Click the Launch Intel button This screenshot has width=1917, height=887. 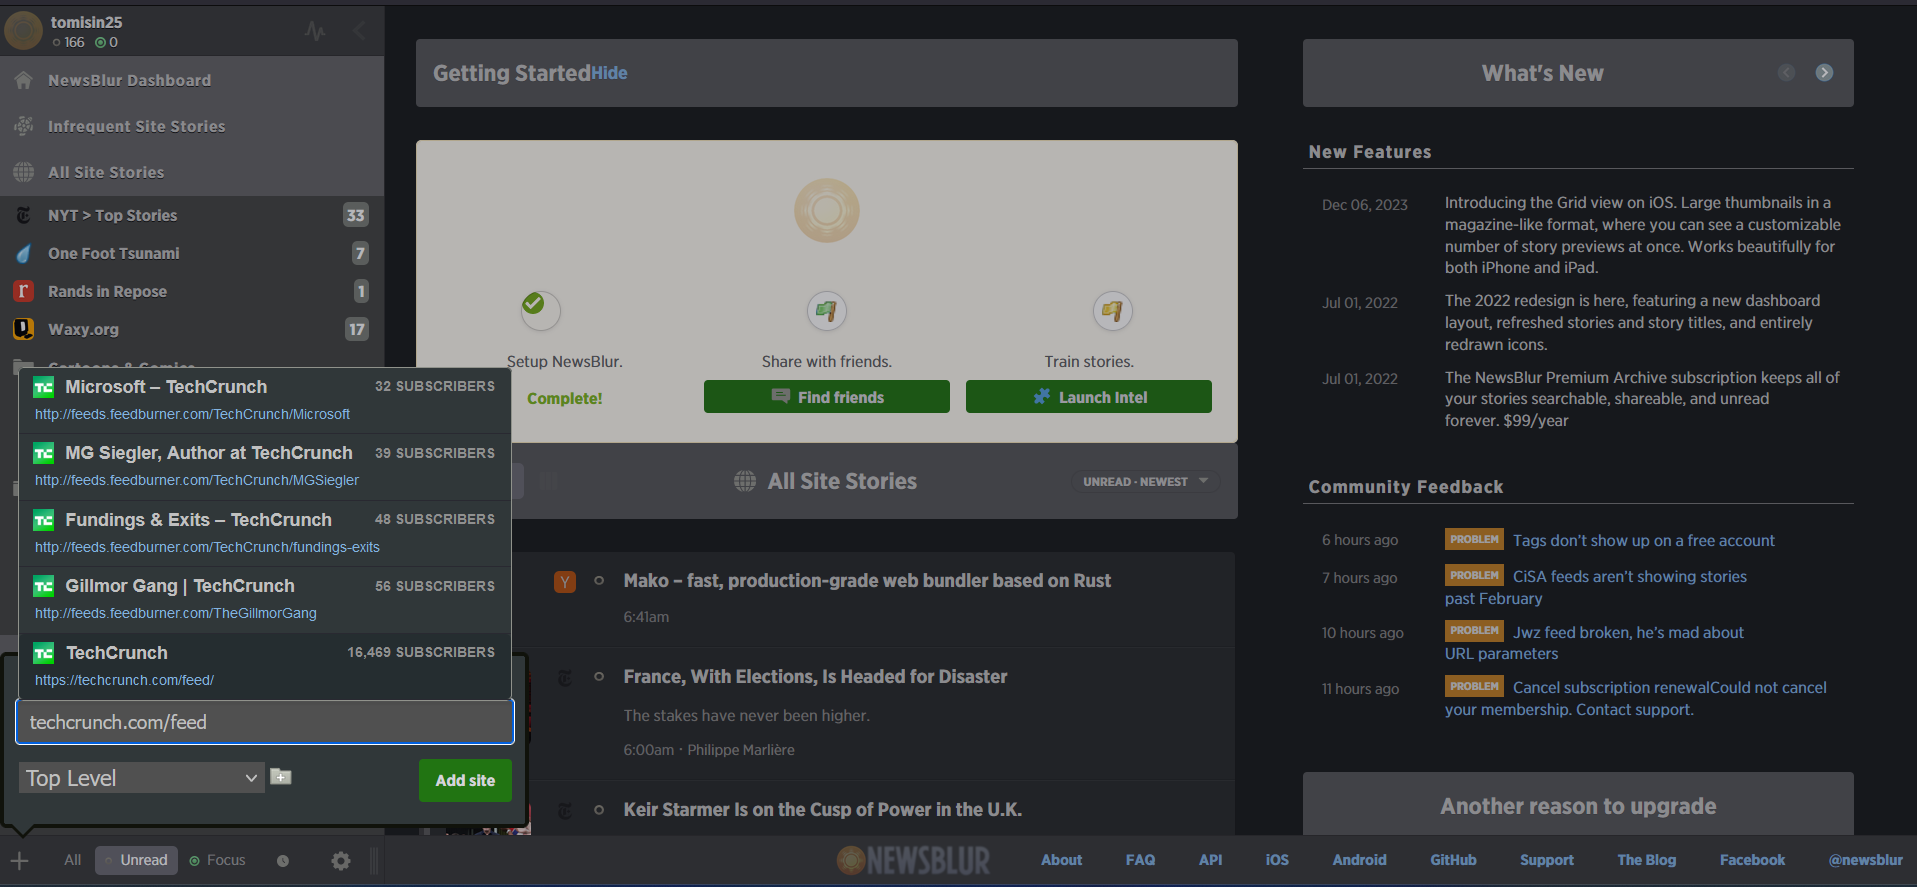coord(1089,397)
